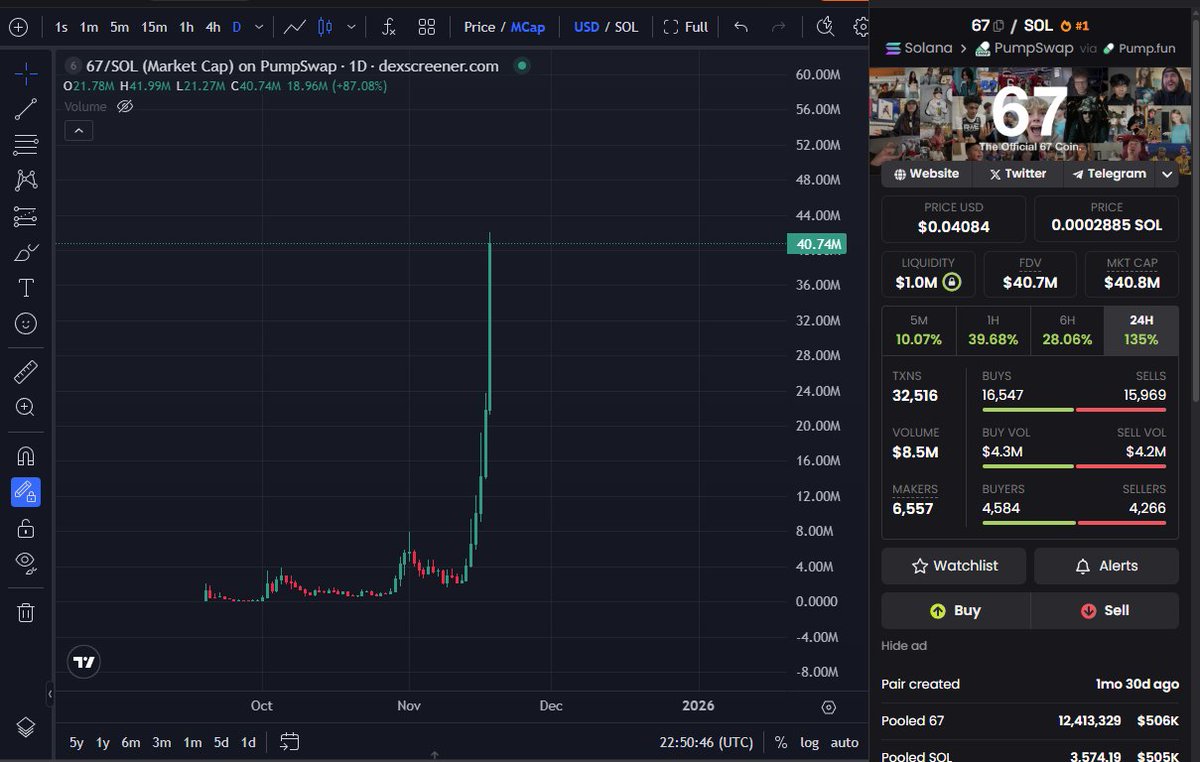Select the Brush drawing tool
This screenshot has height=762, width=1200.
pyautogui.click(x=27, y=253)
